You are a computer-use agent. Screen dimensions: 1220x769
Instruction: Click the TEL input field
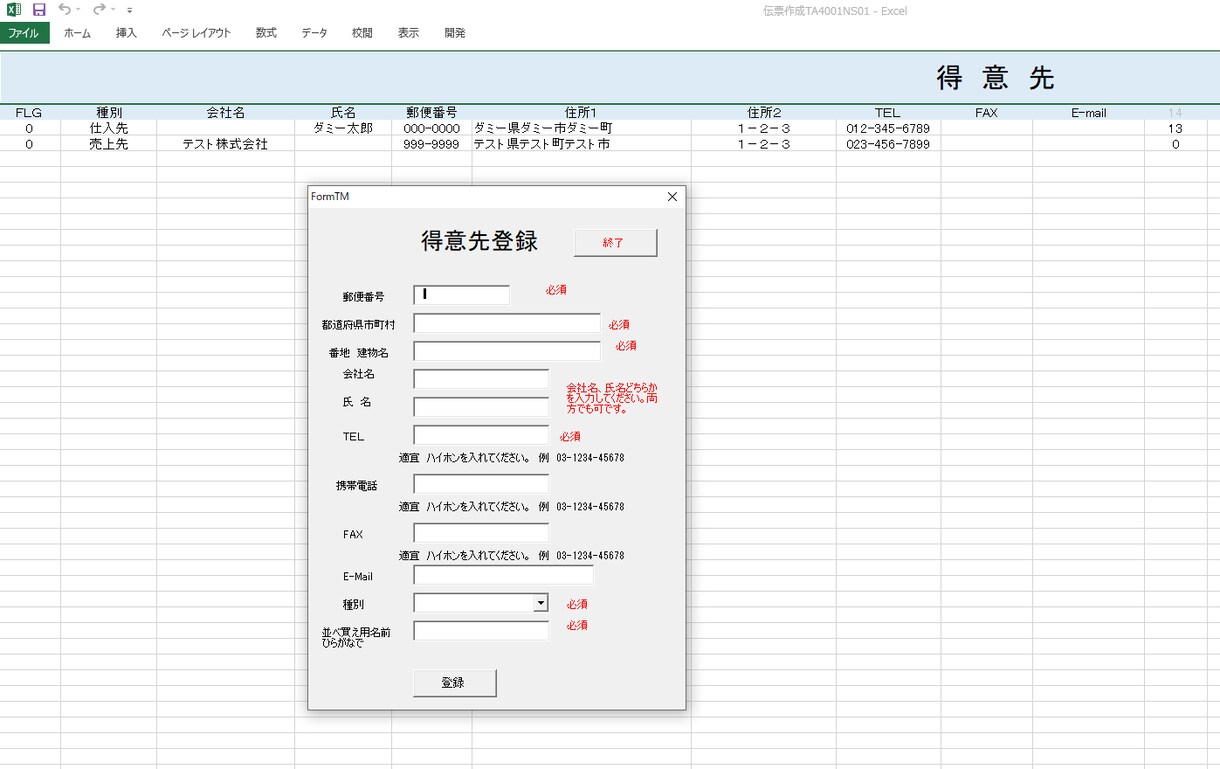click(x=481, y=435)
